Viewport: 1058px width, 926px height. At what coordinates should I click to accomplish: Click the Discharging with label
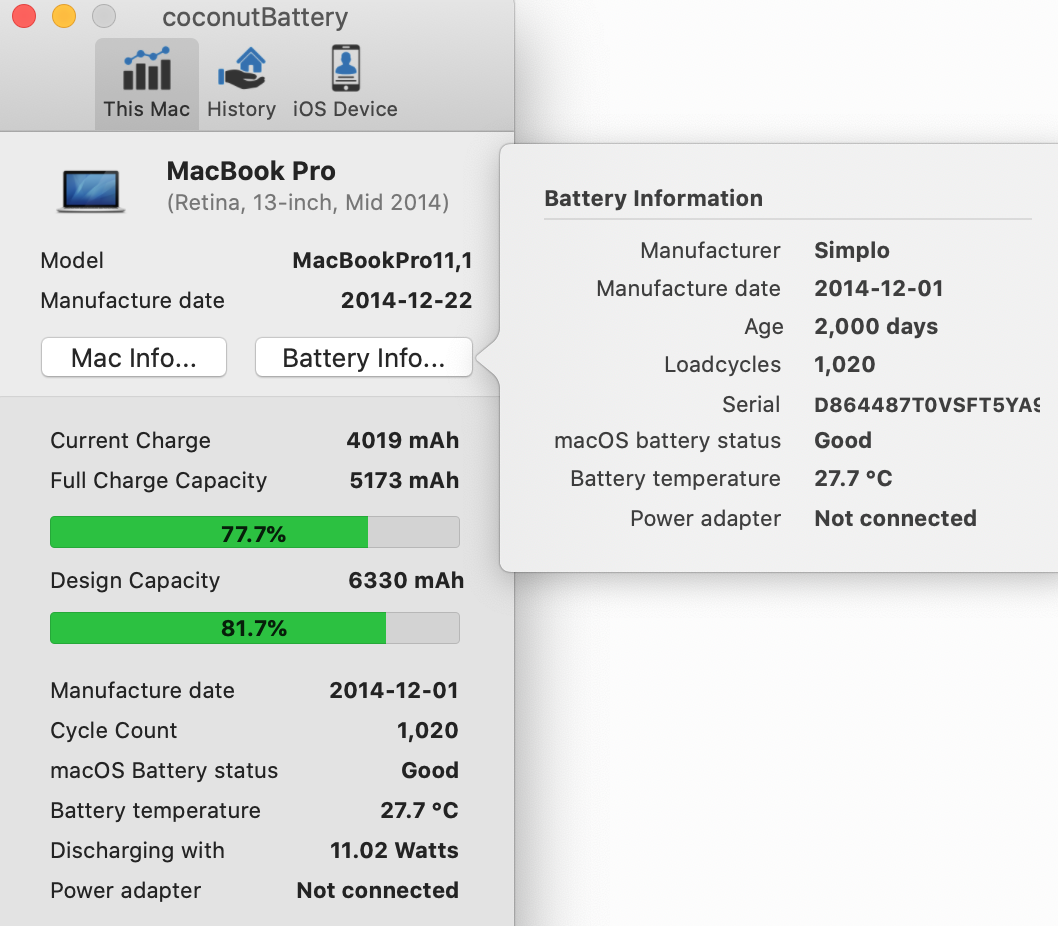click(x=137, y=850)
